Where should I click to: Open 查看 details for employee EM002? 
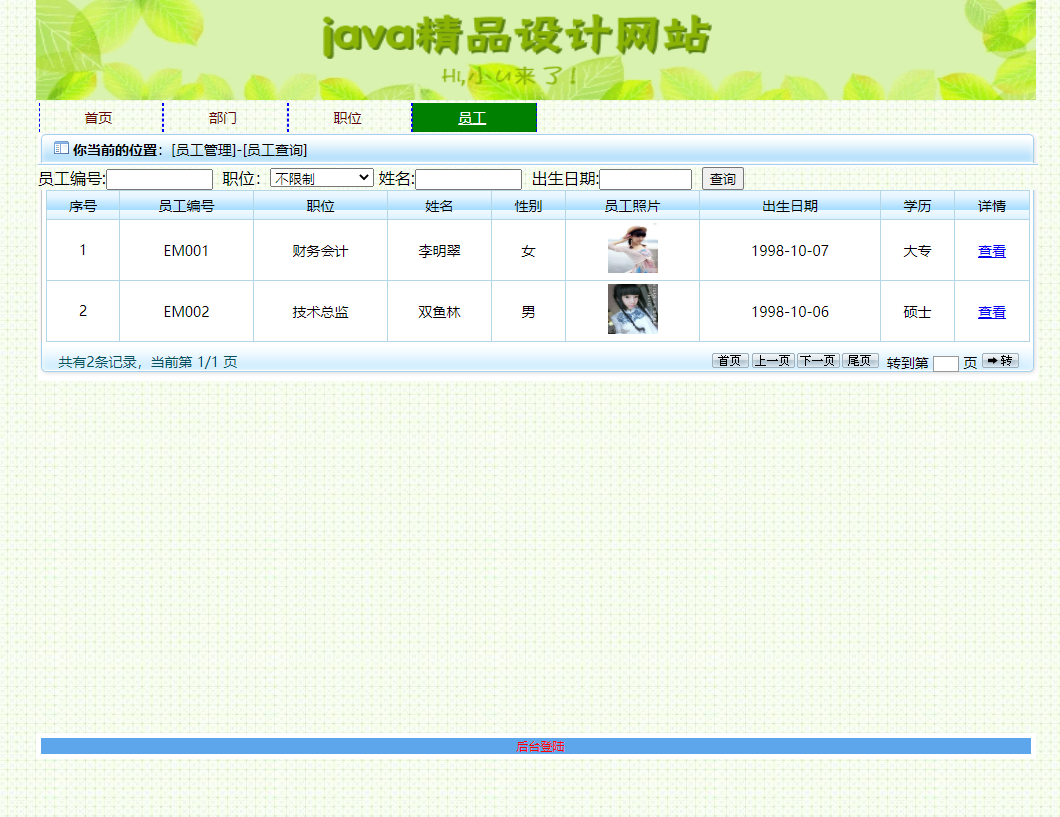click(x=991, y=311)
